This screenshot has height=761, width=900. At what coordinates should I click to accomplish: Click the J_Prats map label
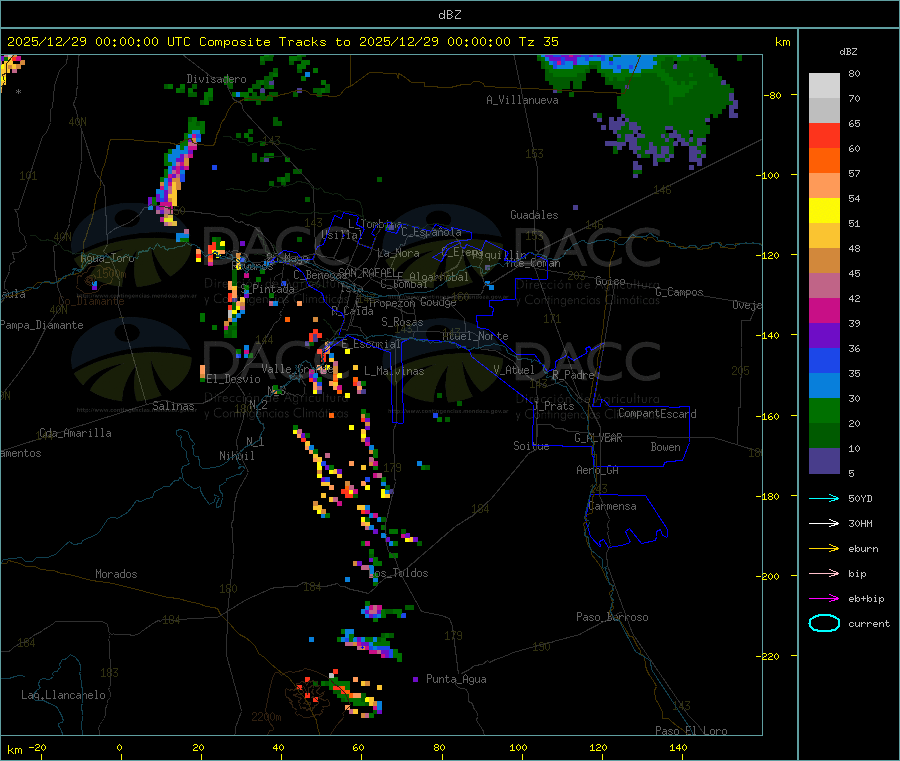pyautogui.click(x=553, y=406)
